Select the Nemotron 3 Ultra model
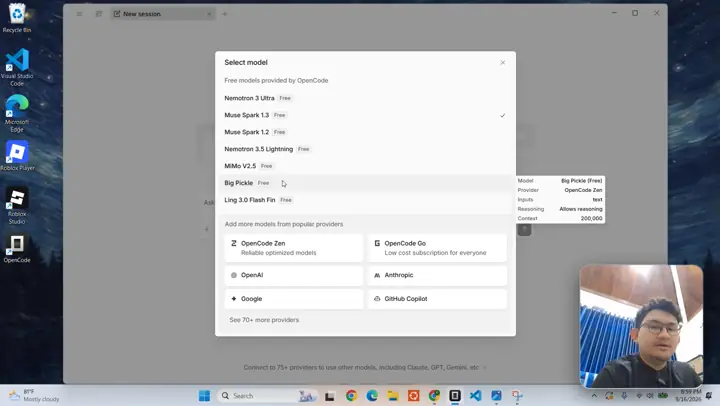 (365, 98)
